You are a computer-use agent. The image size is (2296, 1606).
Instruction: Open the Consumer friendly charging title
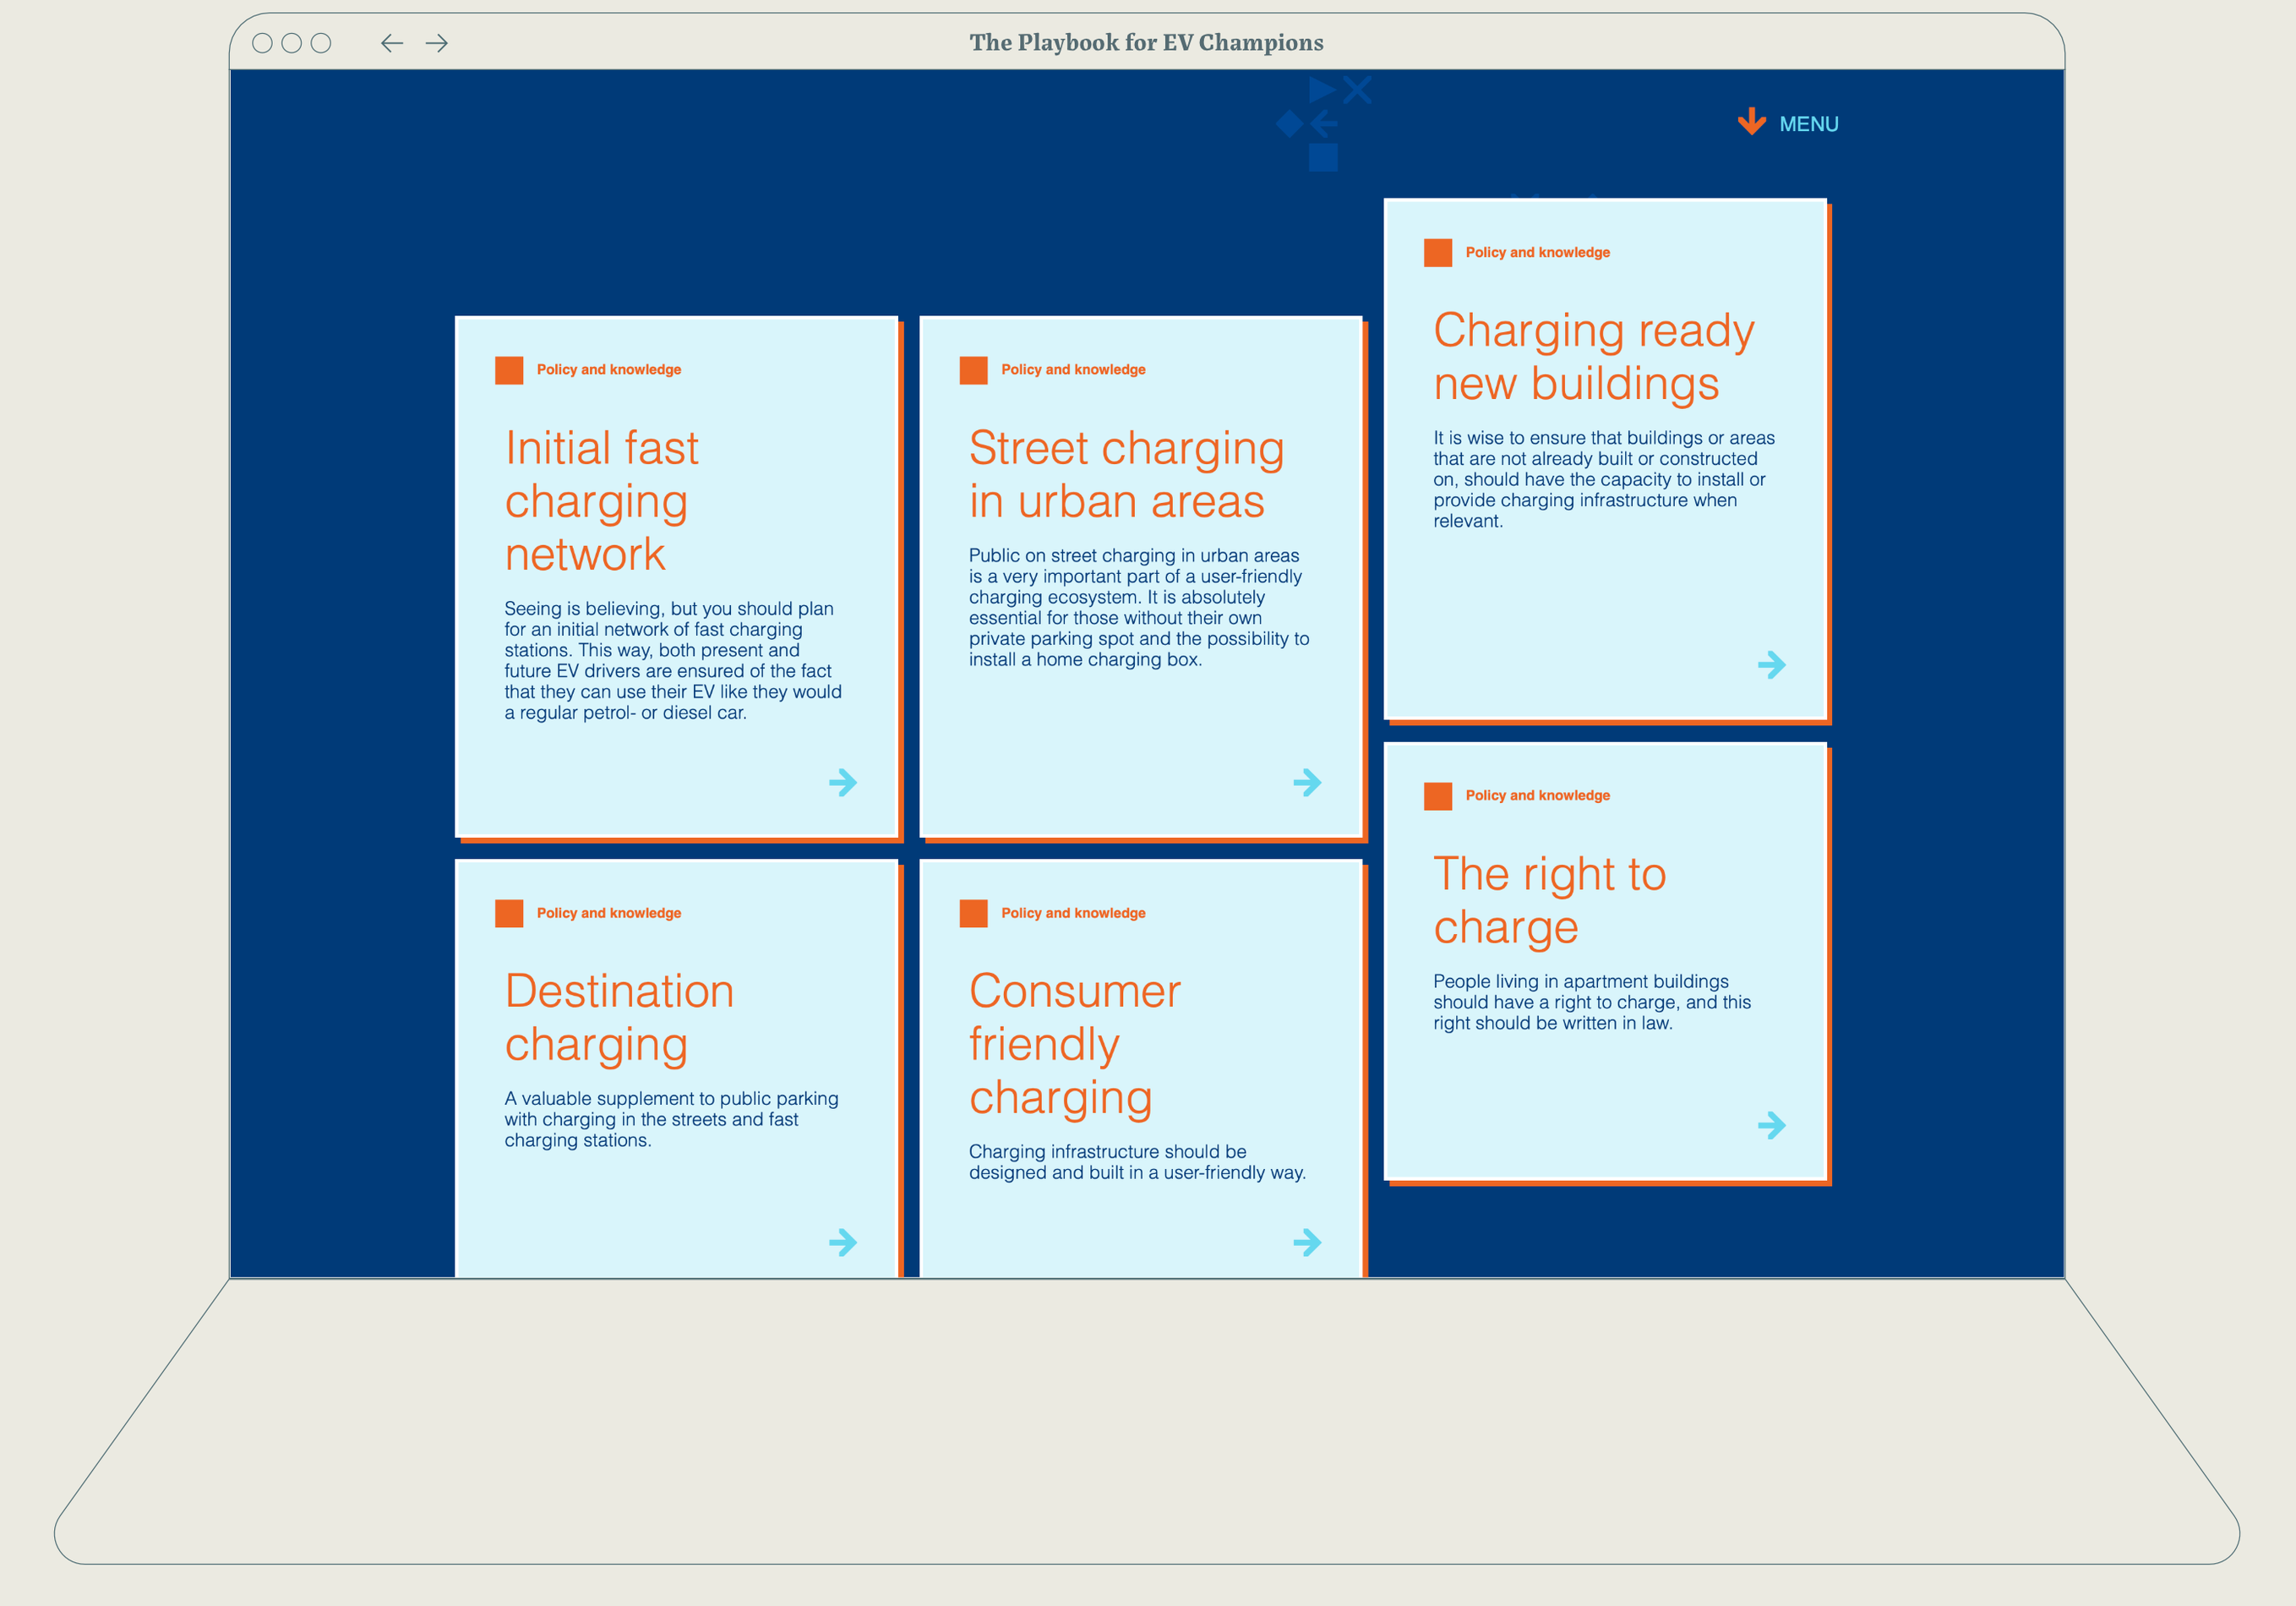pyautogui.click(x=1075, y=1045)
